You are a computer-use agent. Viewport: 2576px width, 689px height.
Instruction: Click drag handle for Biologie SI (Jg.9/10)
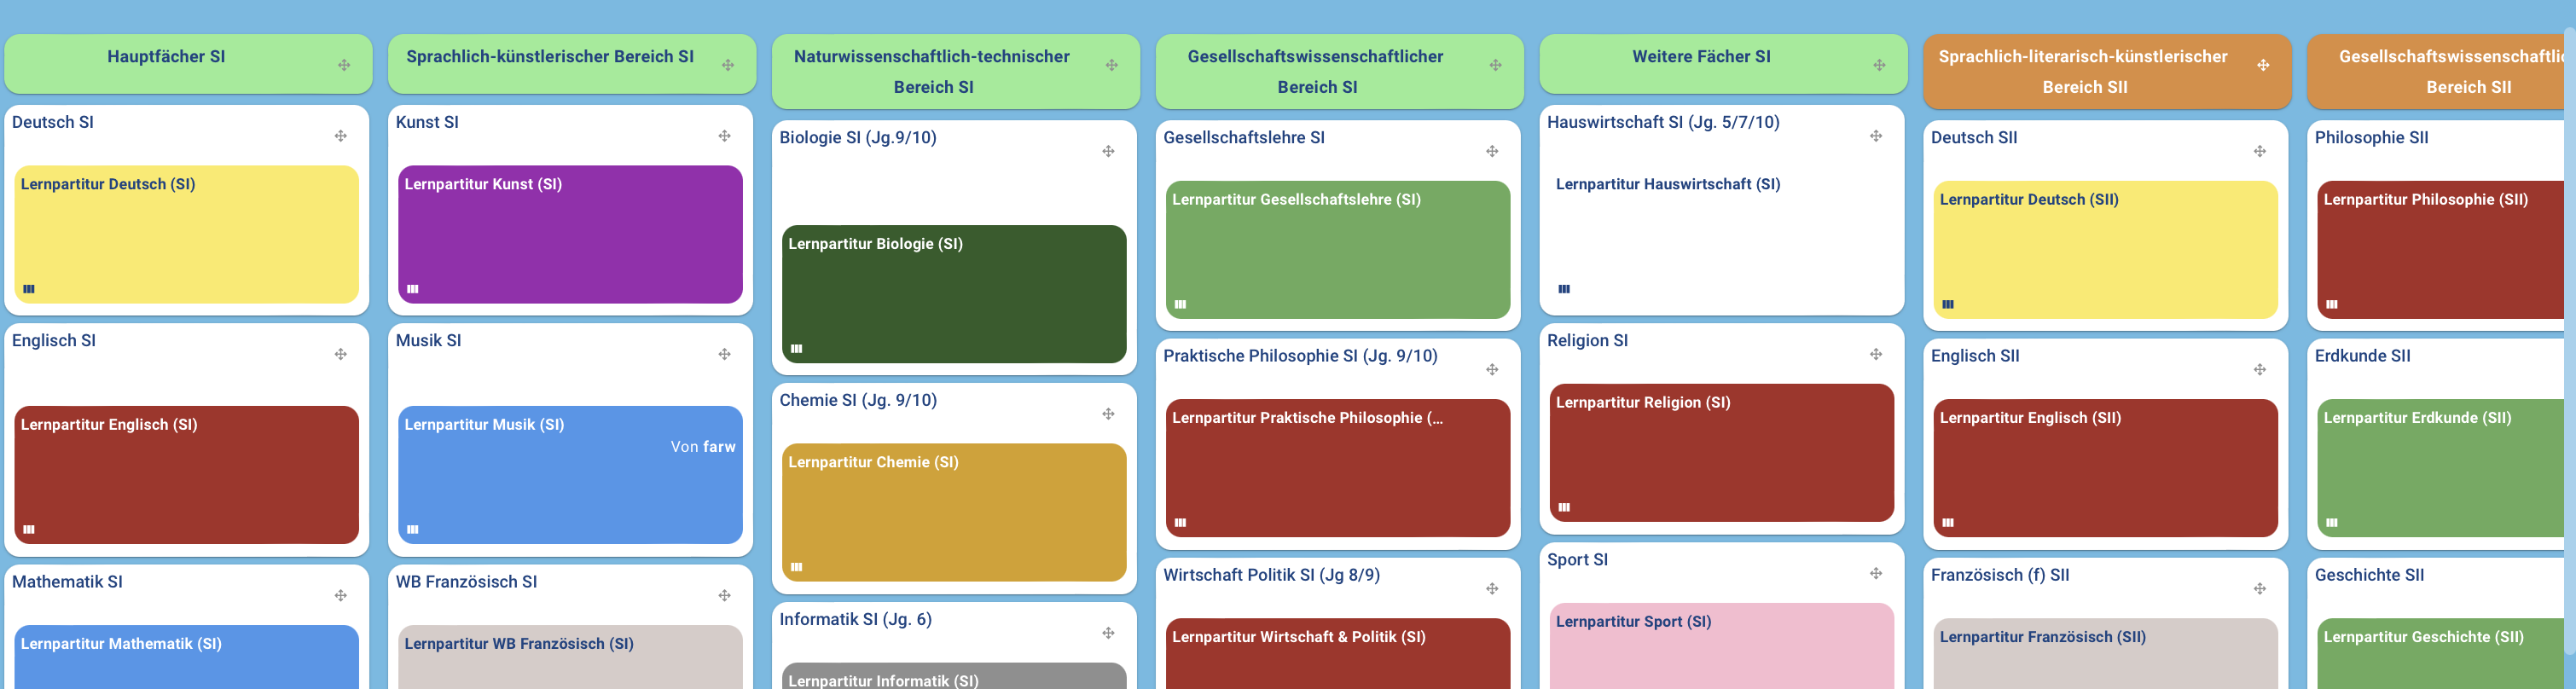click(1108, 151)
